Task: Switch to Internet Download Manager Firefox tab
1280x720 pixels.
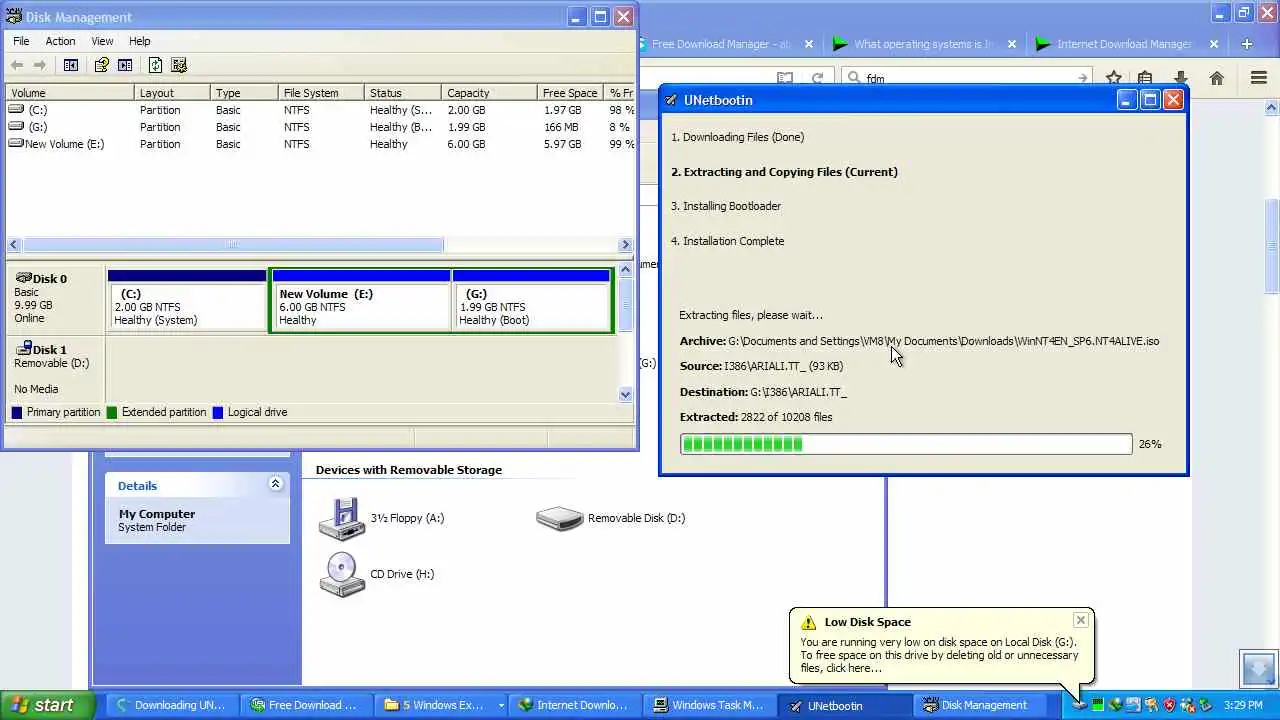Action: point(1127,44)
